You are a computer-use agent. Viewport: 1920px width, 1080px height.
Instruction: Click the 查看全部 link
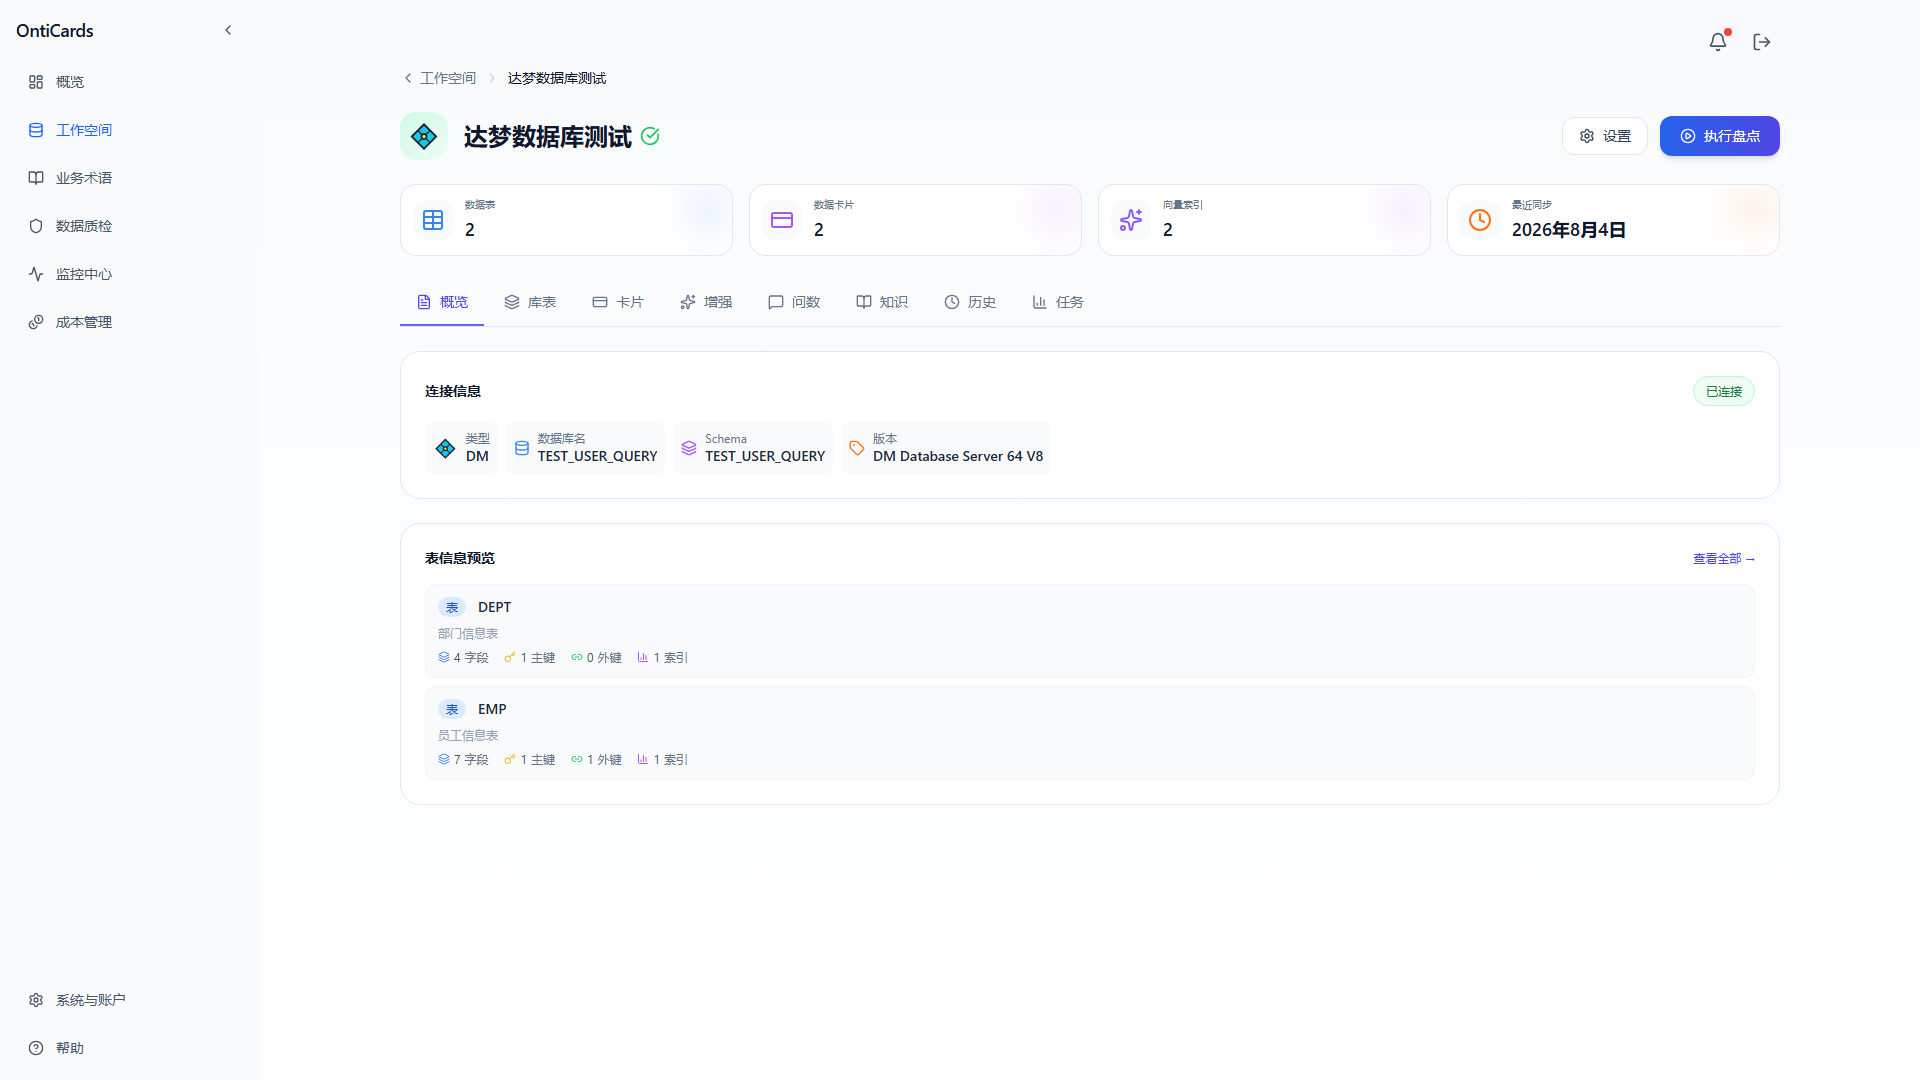click(x=1724, y=559)
